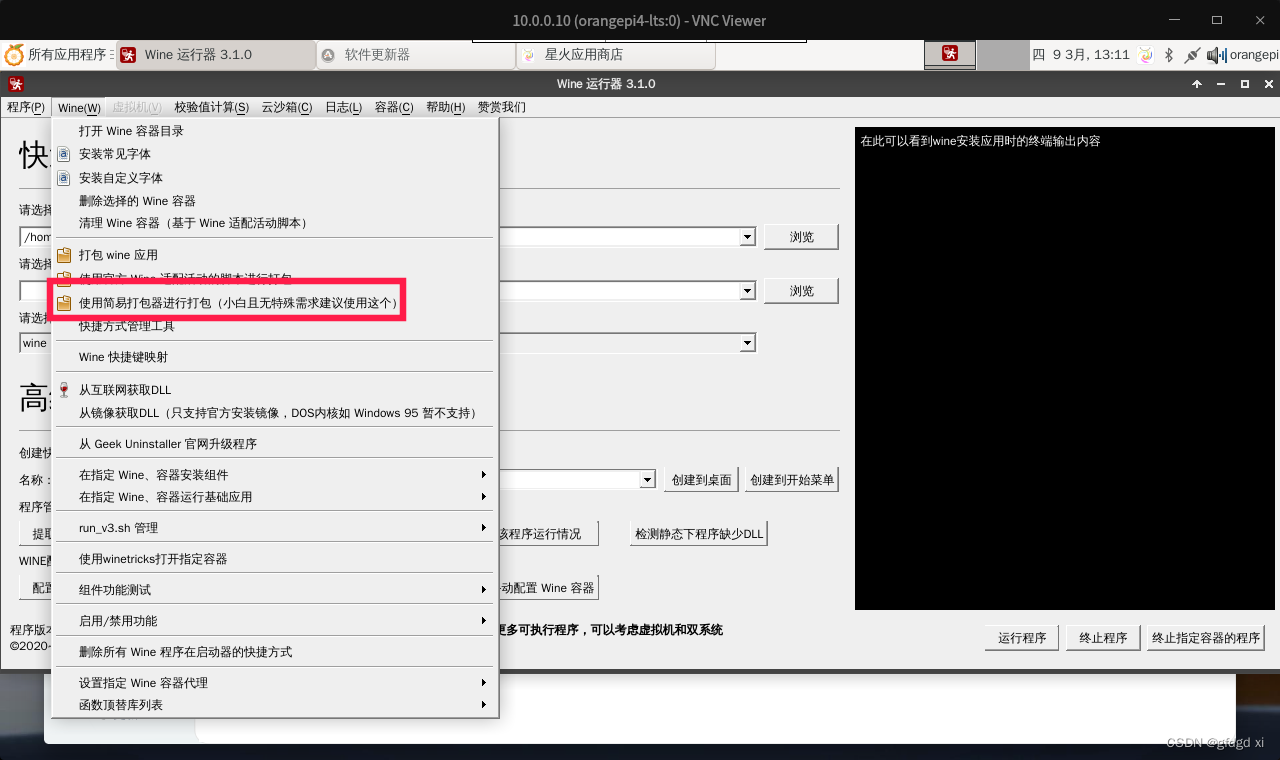1280x760 pixels.
Task: Expand 设置指定 Wine 容器代理 submenu
Action: point(275,683)
